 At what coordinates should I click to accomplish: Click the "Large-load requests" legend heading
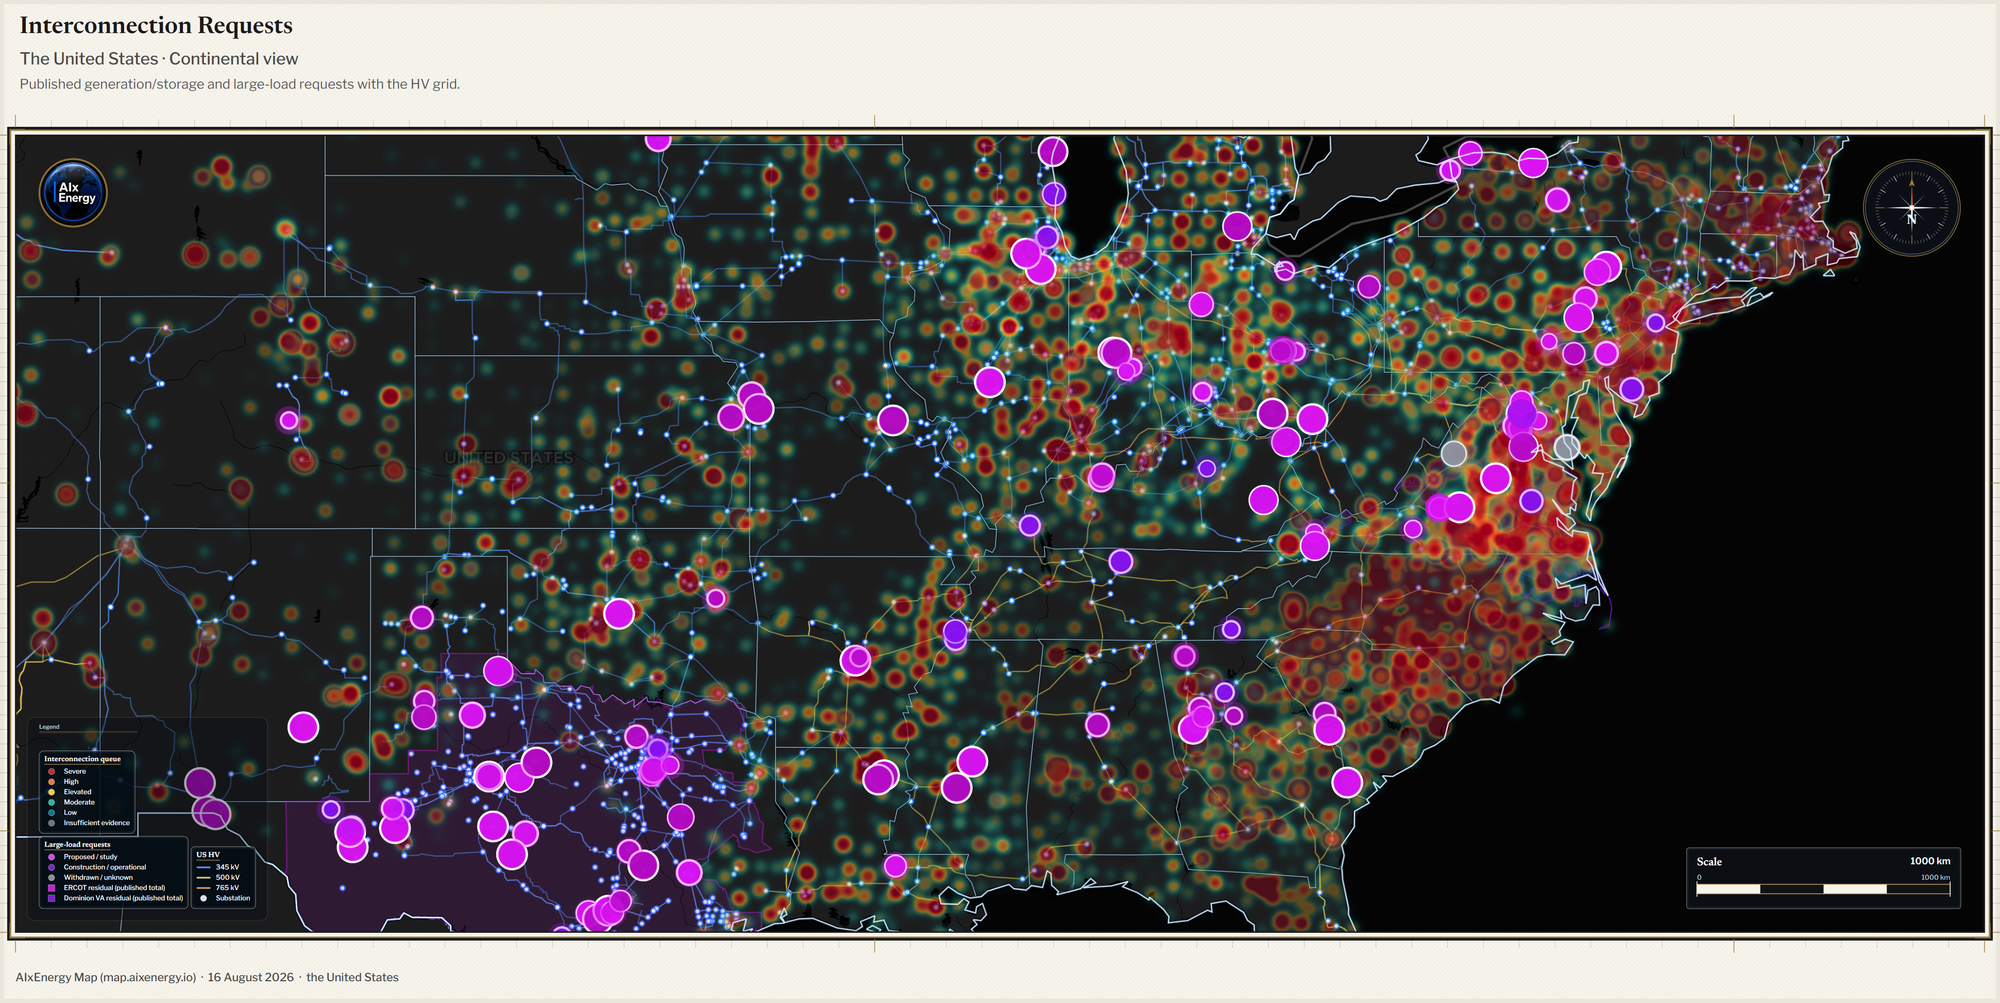coord(77,845)
